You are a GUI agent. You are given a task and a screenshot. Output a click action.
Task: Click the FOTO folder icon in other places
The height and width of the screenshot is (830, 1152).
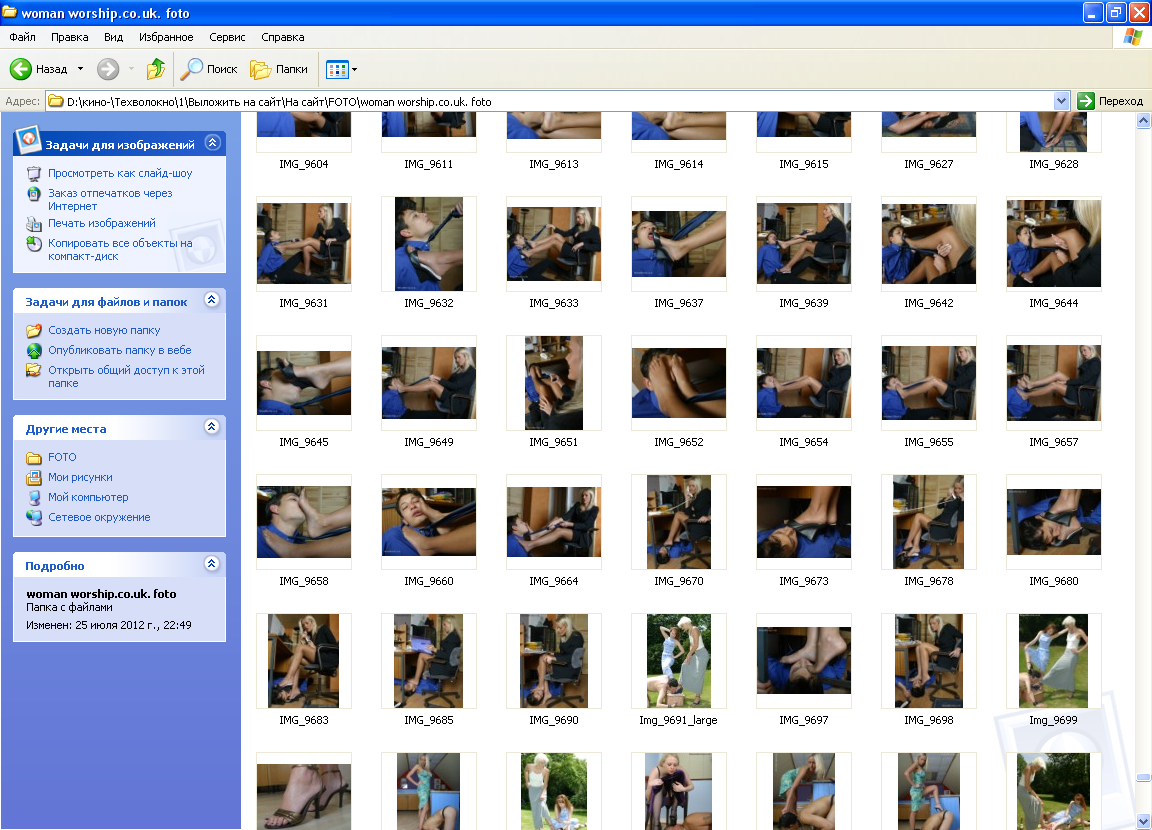click(34, 458)
